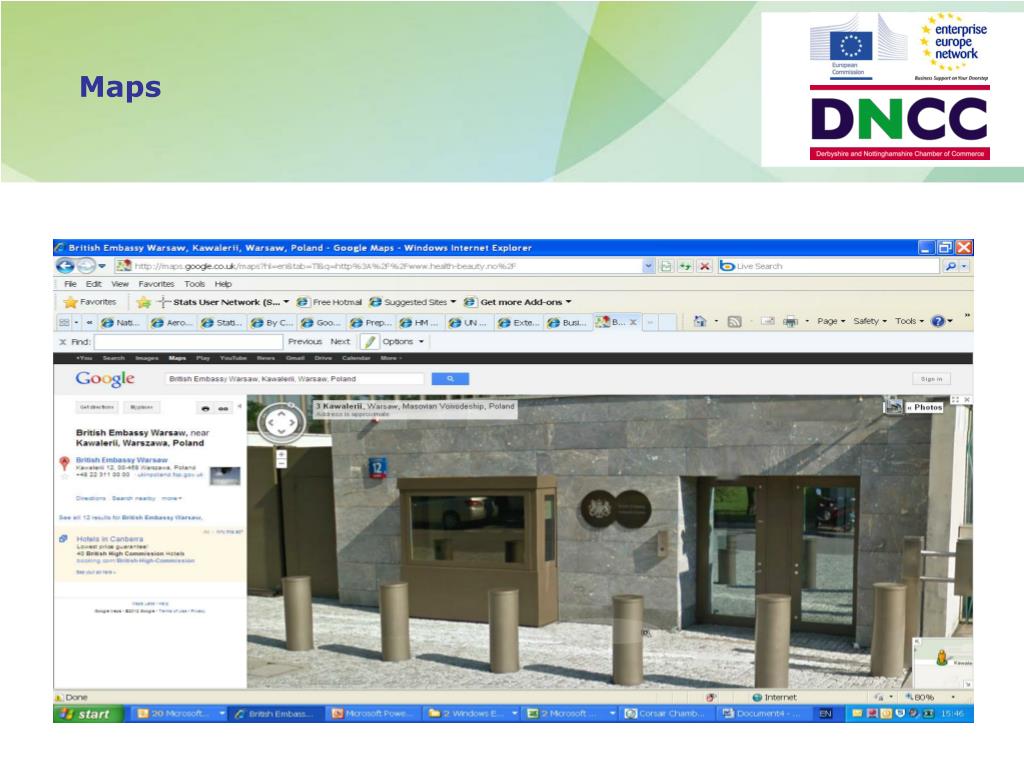Expand Stats User Network dropdown arrow
The width and height of the screenshot is (1024, 768).
tap(286, 302)
